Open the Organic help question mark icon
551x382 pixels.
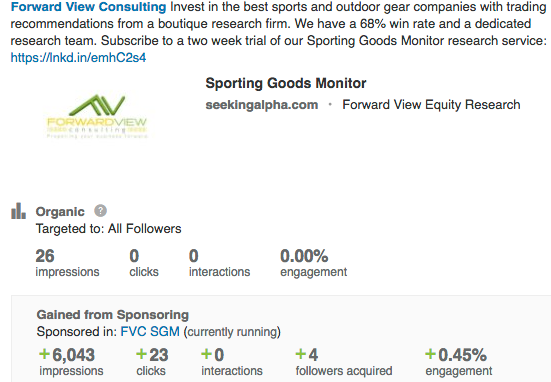pyautogui.click(x=101, y=211)
